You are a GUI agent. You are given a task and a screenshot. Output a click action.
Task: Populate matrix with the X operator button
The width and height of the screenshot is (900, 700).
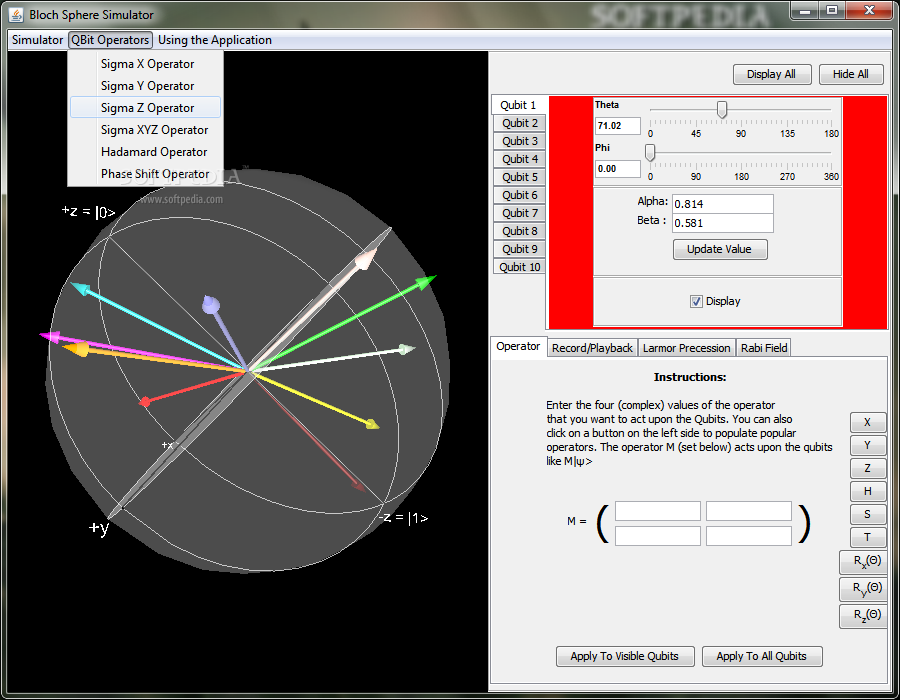pyautogui.click(x=867, y=422)
